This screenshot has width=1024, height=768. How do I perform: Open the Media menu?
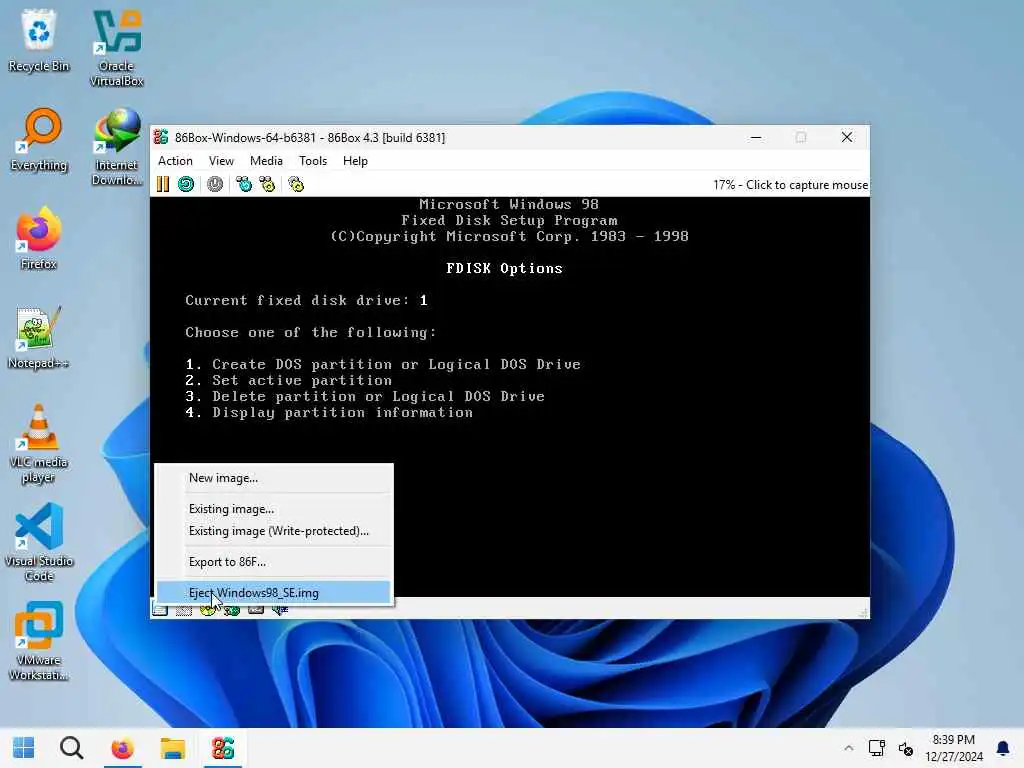[266, 161]
